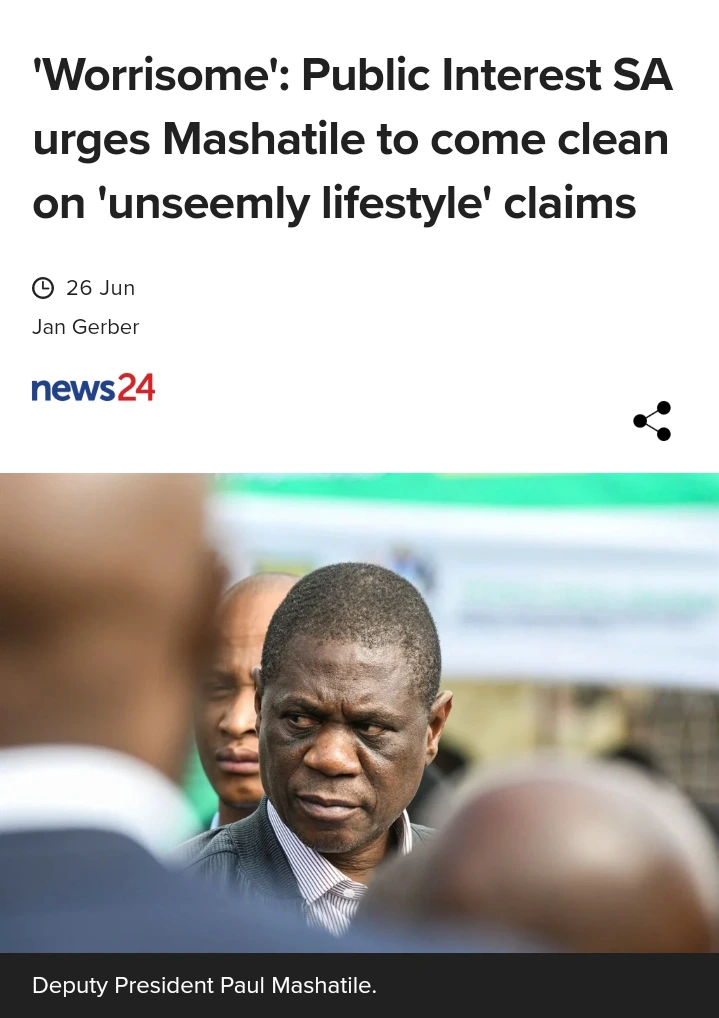The height and width of the screenshot is (1018, 719).
Task: Click "Public Interest SA" in the headline
Action: 487,75
